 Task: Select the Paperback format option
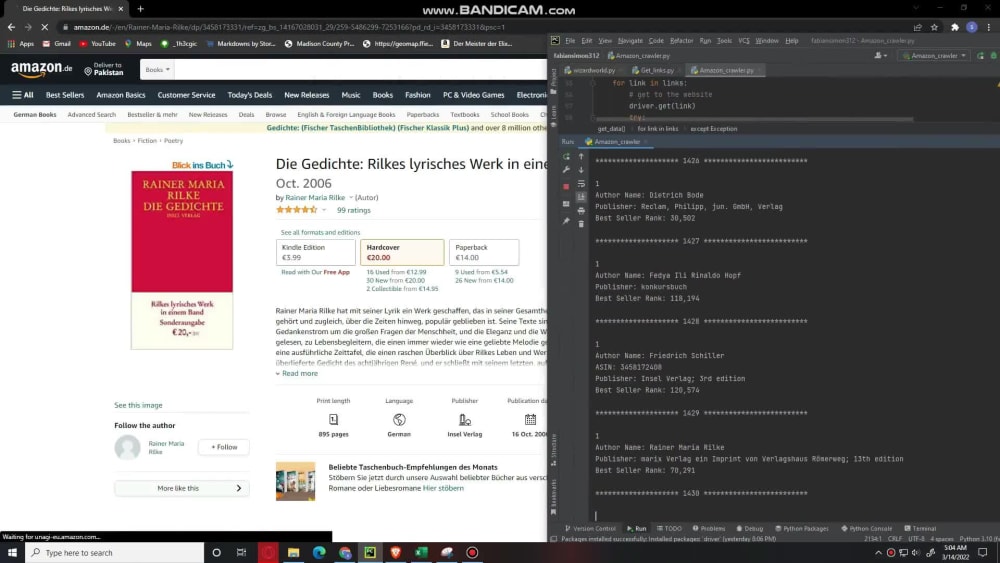click(x=483, y=252)
